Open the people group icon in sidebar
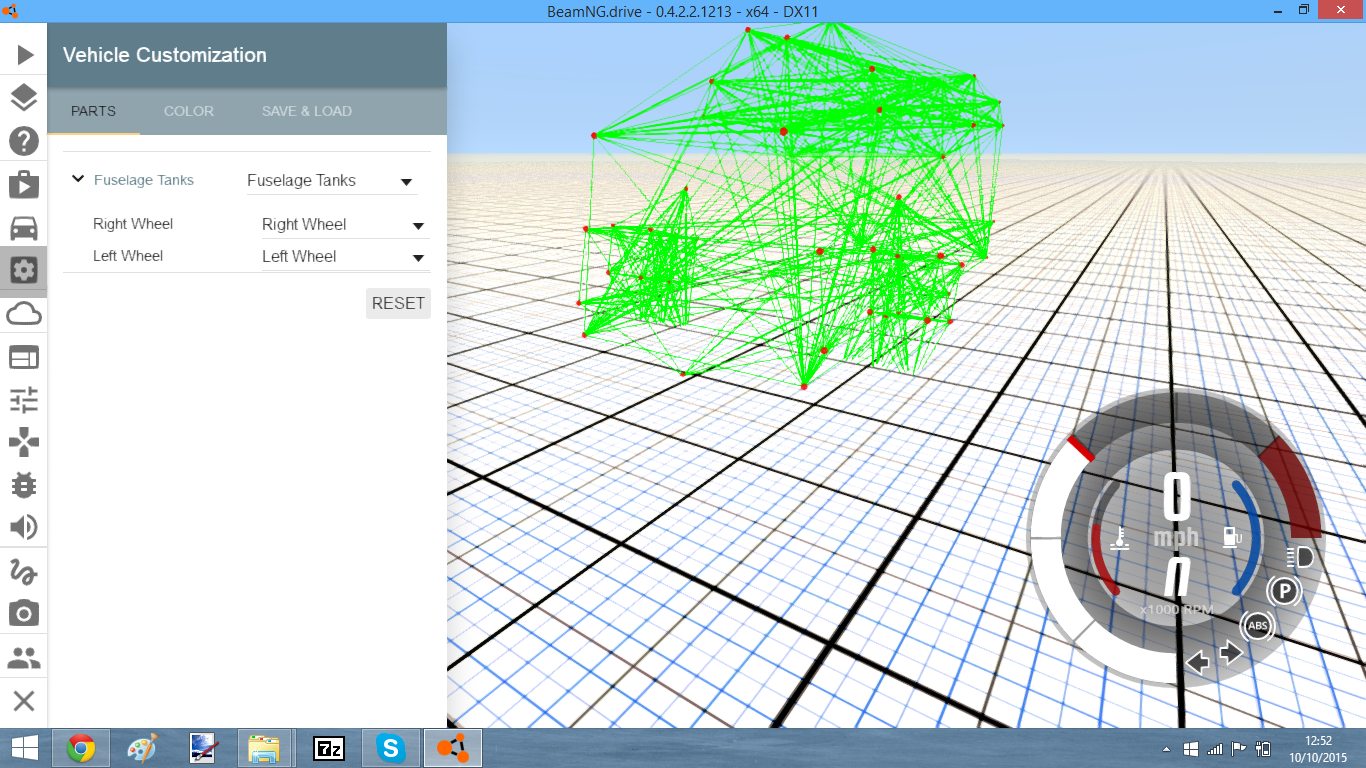Viewport: 1366px width, 768px height. click(x=24, y=657)
